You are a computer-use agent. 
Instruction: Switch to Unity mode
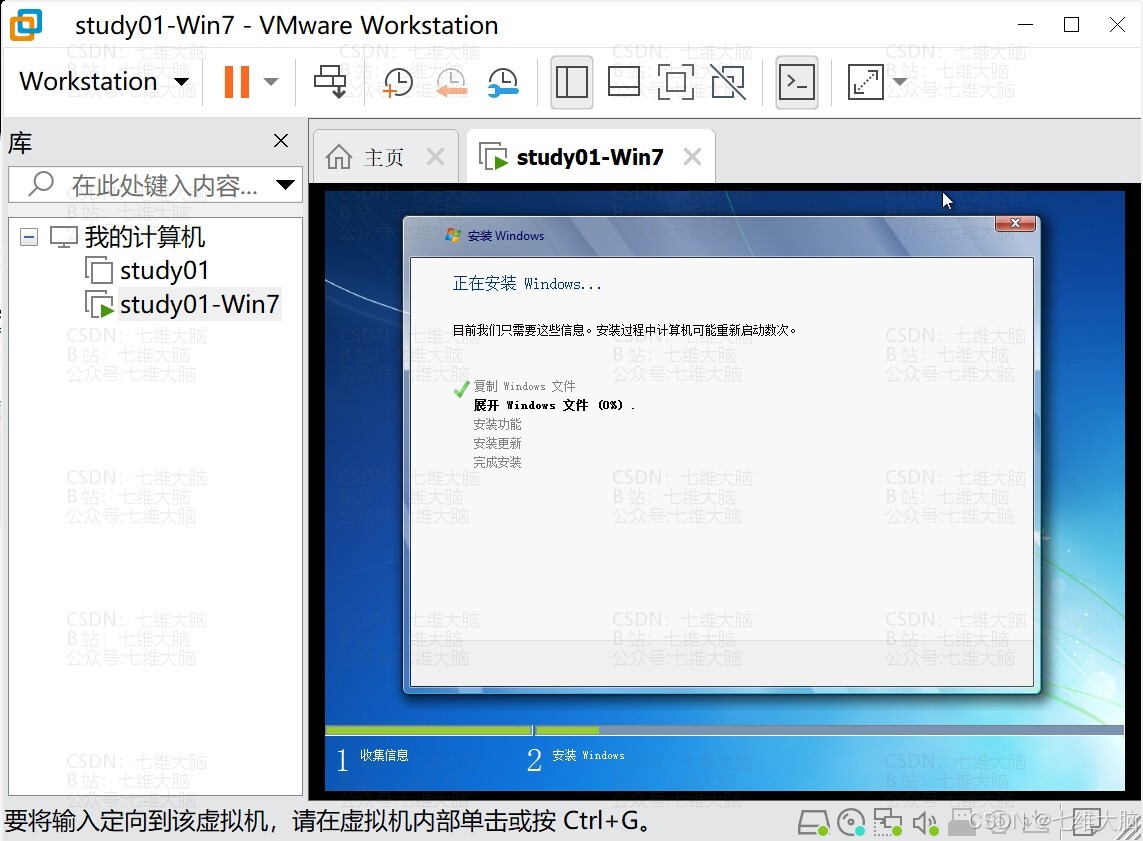[728, 82]
